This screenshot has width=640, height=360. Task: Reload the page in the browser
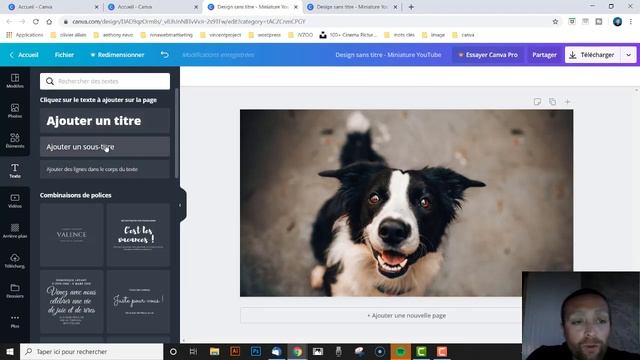point(36,22)
